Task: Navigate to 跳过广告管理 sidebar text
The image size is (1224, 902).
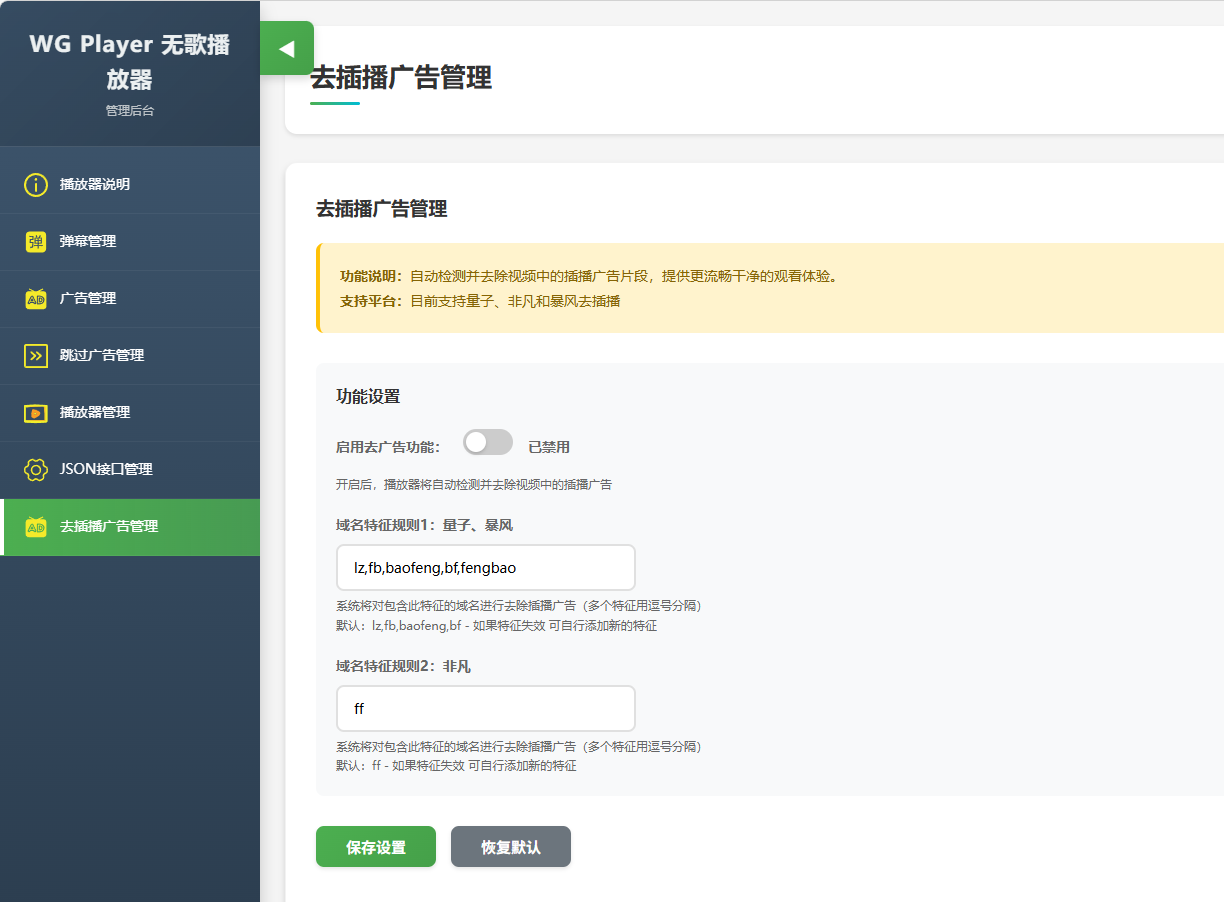Action: (102, 356)
